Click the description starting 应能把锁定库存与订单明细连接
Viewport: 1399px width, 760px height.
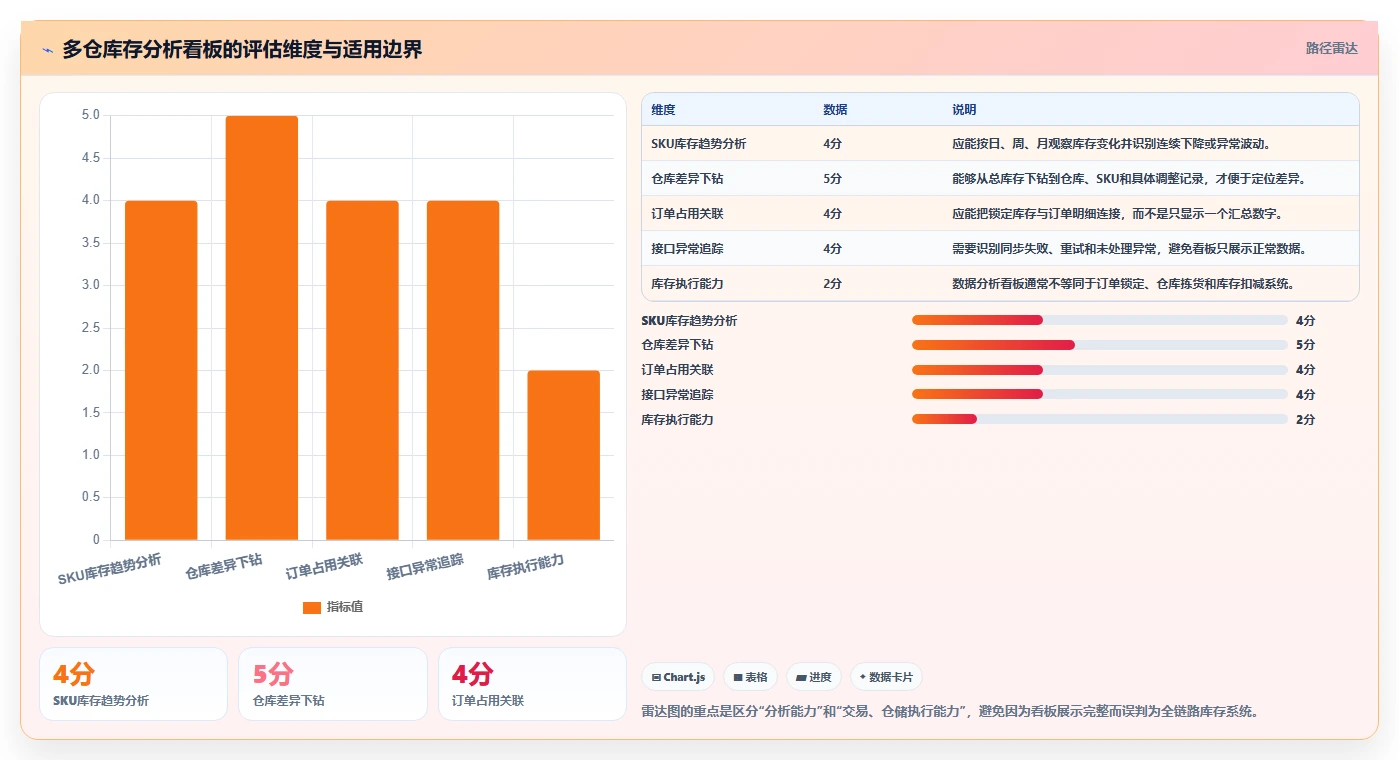pos(1117,214)
